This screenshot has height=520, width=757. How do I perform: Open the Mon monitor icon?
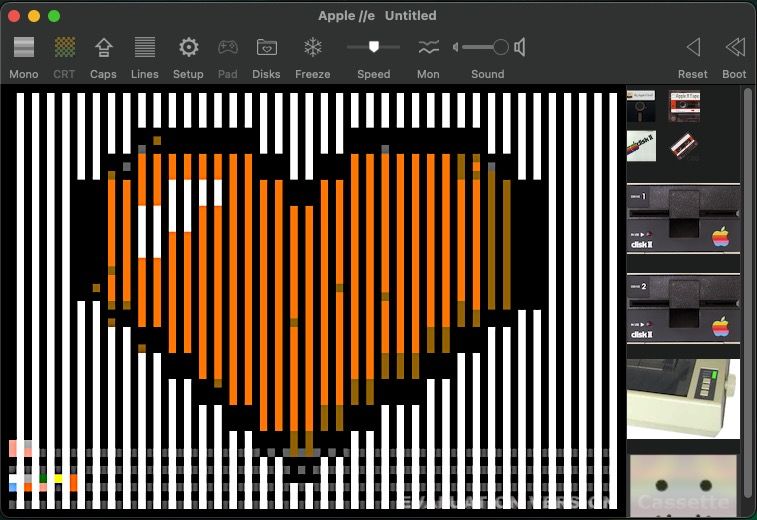coord(428,47)
